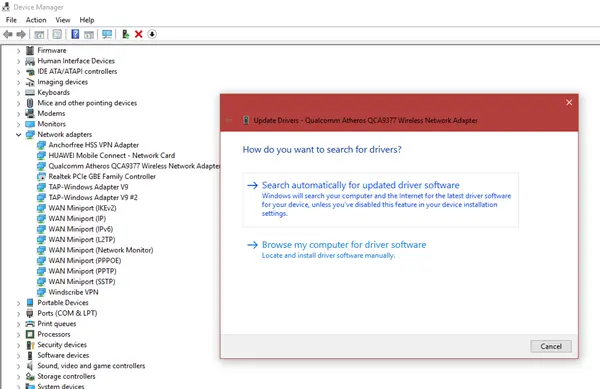
Task: Click the action pane toolbar icon next to Help
Action: point(89,35)
